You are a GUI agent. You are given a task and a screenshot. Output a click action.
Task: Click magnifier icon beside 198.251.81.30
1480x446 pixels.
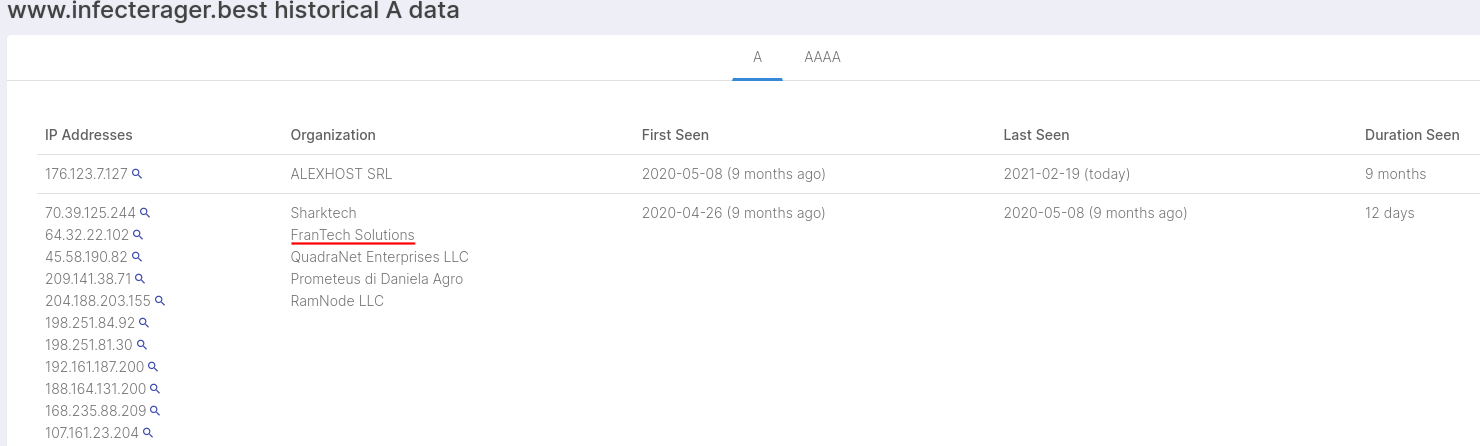(142, 345)
